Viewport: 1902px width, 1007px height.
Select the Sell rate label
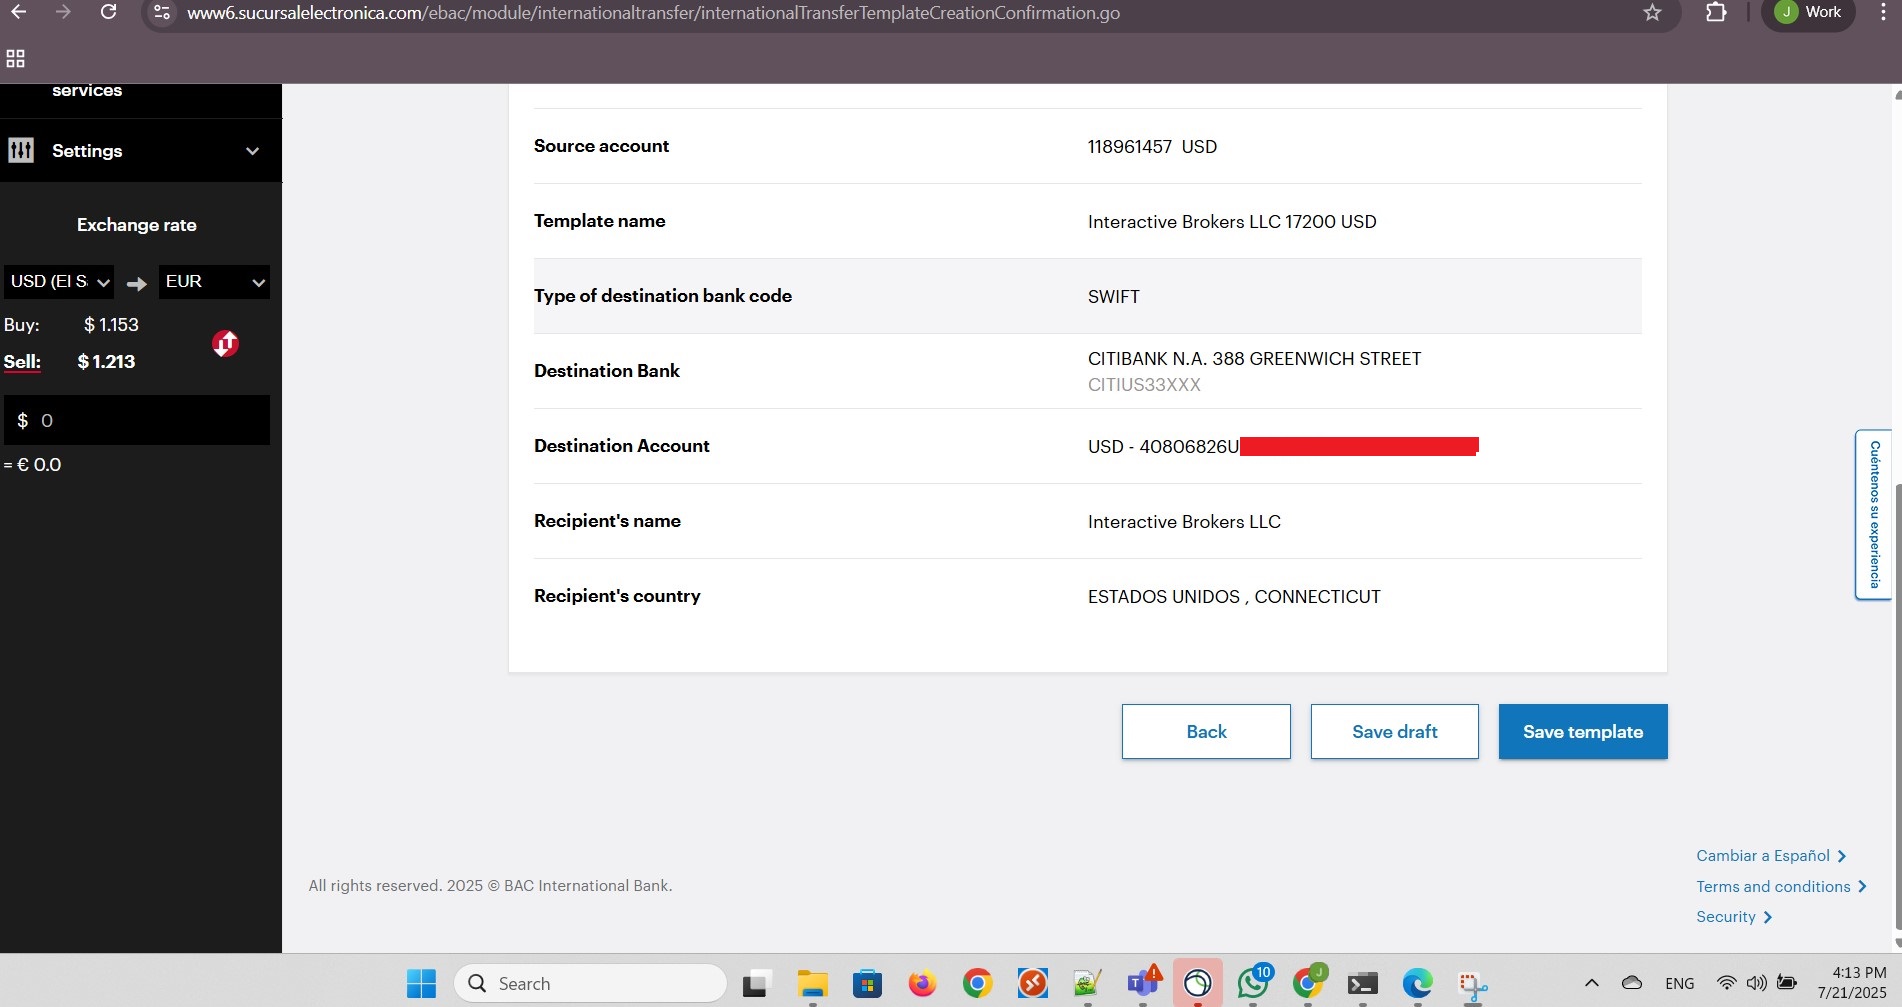(x=22, y=362)
